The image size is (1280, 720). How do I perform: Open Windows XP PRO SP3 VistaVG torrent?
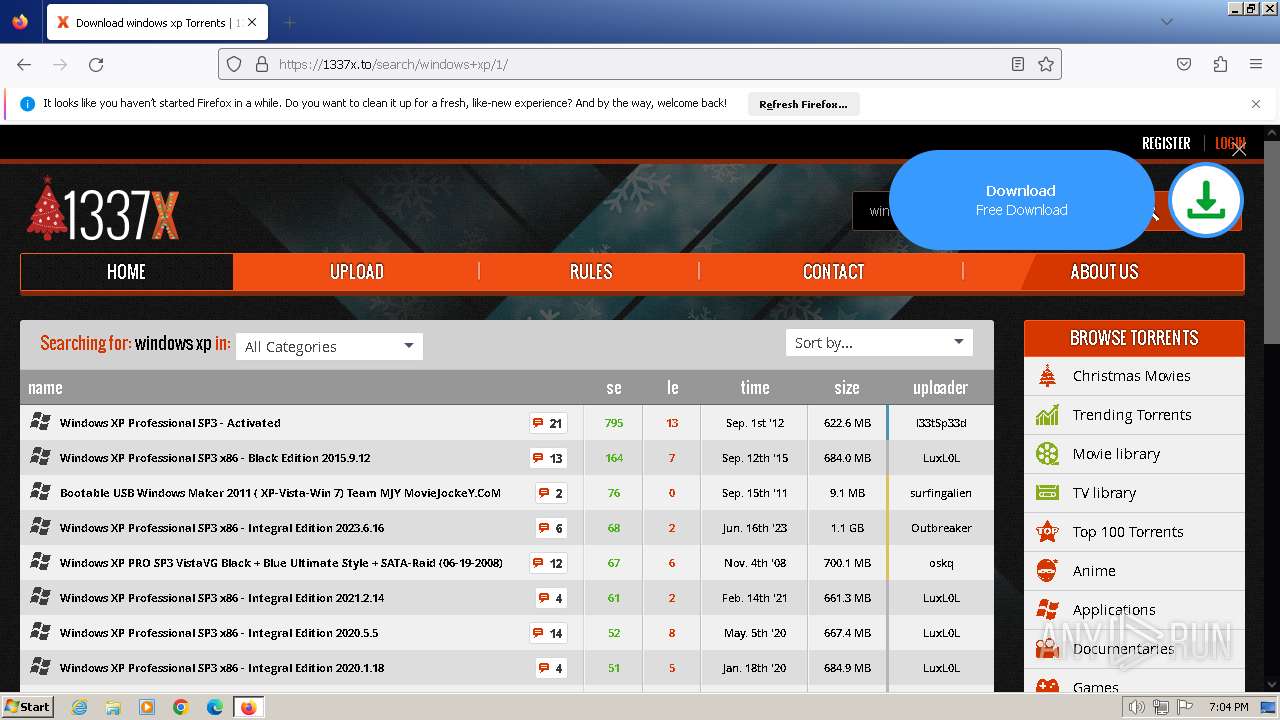[281, 563]
